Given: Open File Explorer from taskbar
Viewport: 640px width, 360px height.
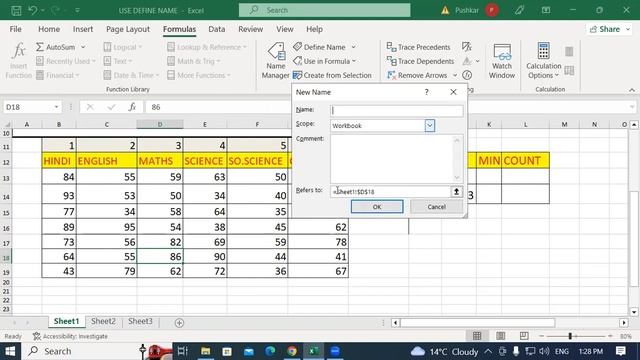Looking at the screenshot, I should coord(205,351).
